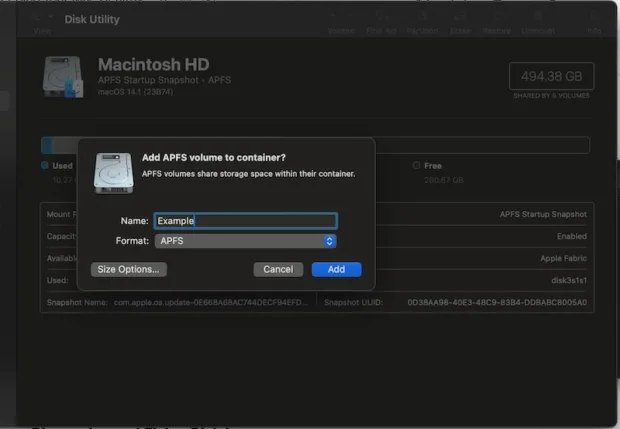620x429 pixels.
Task: Click the Name field containing Example
Action: [x=246, y=221]
